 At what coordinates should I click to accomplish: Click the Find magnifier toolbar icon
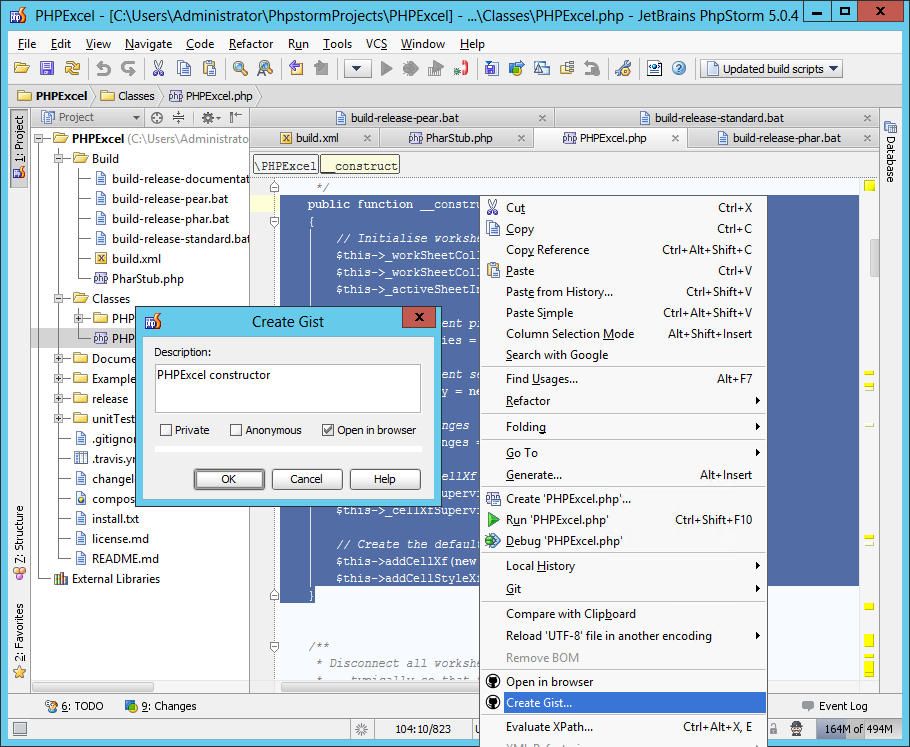[x=240, y=68]
